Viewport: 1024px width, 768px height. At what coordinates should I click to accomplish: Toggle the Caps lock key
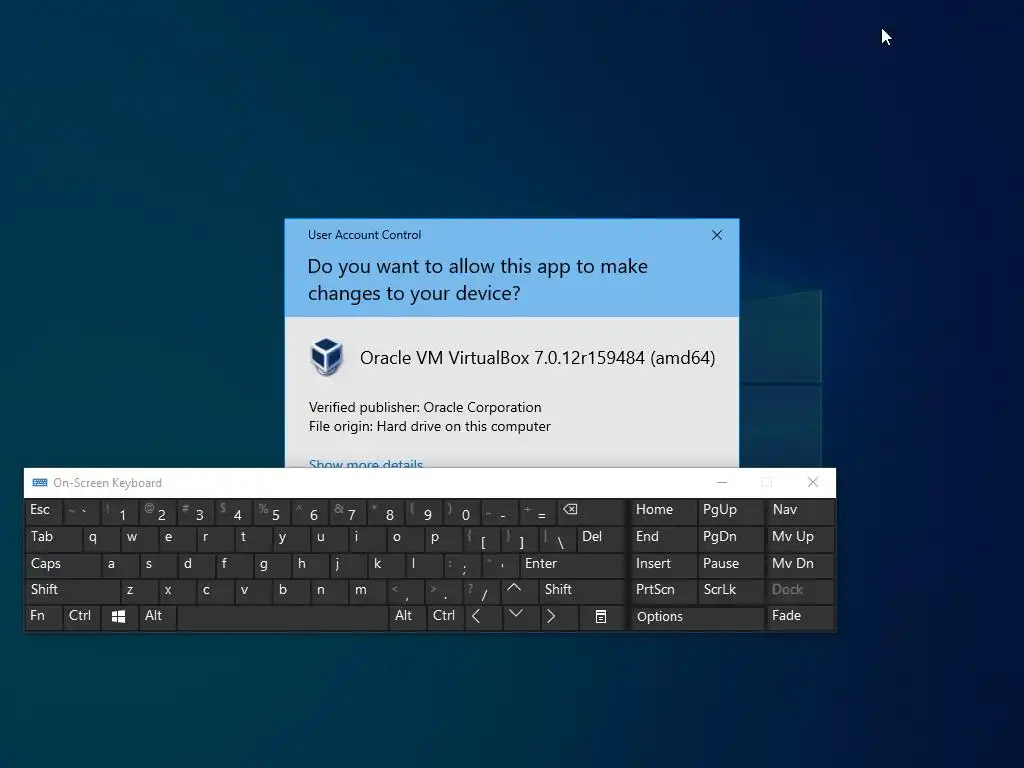(x=63, y=565)
